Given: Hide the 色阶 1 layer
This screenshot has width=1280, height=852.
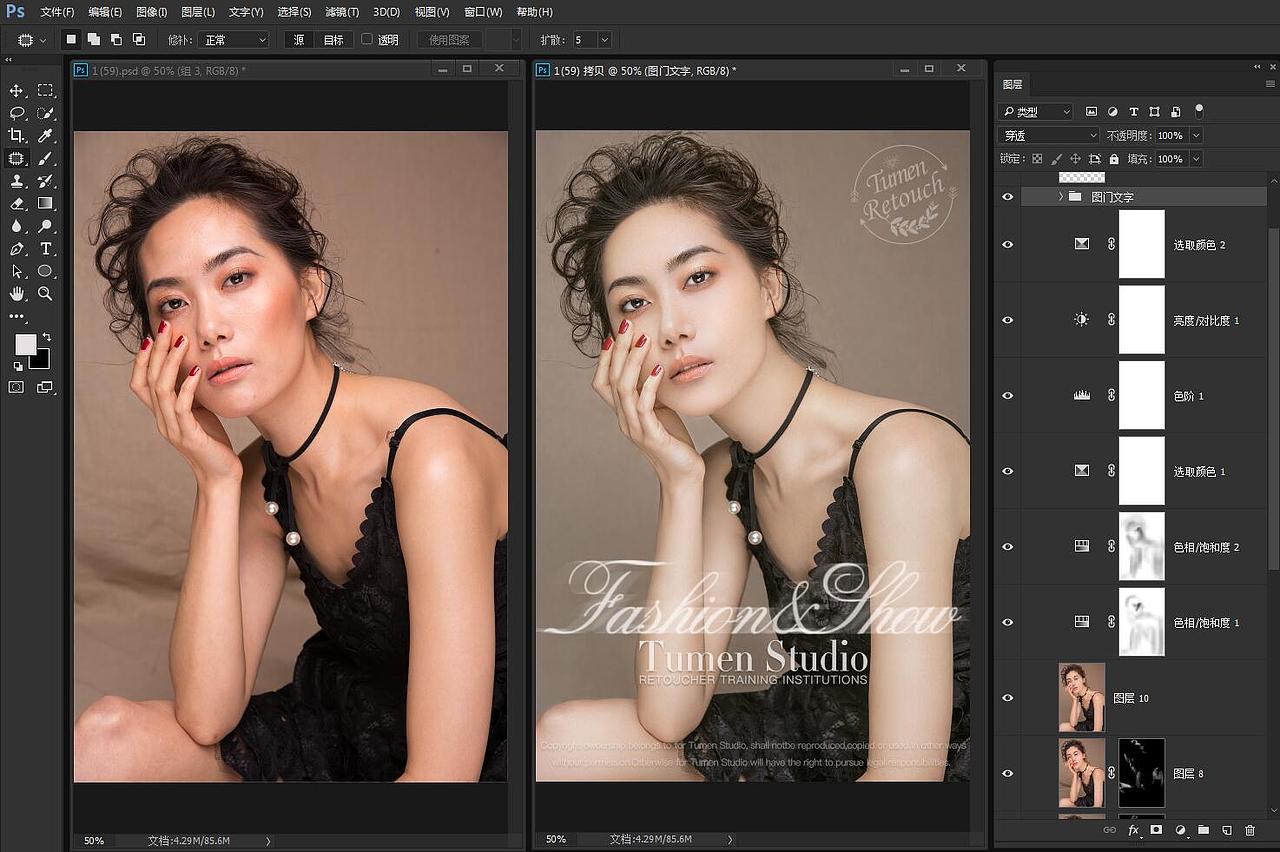Looking at the screenshot, I should (x=1007, y=395).
